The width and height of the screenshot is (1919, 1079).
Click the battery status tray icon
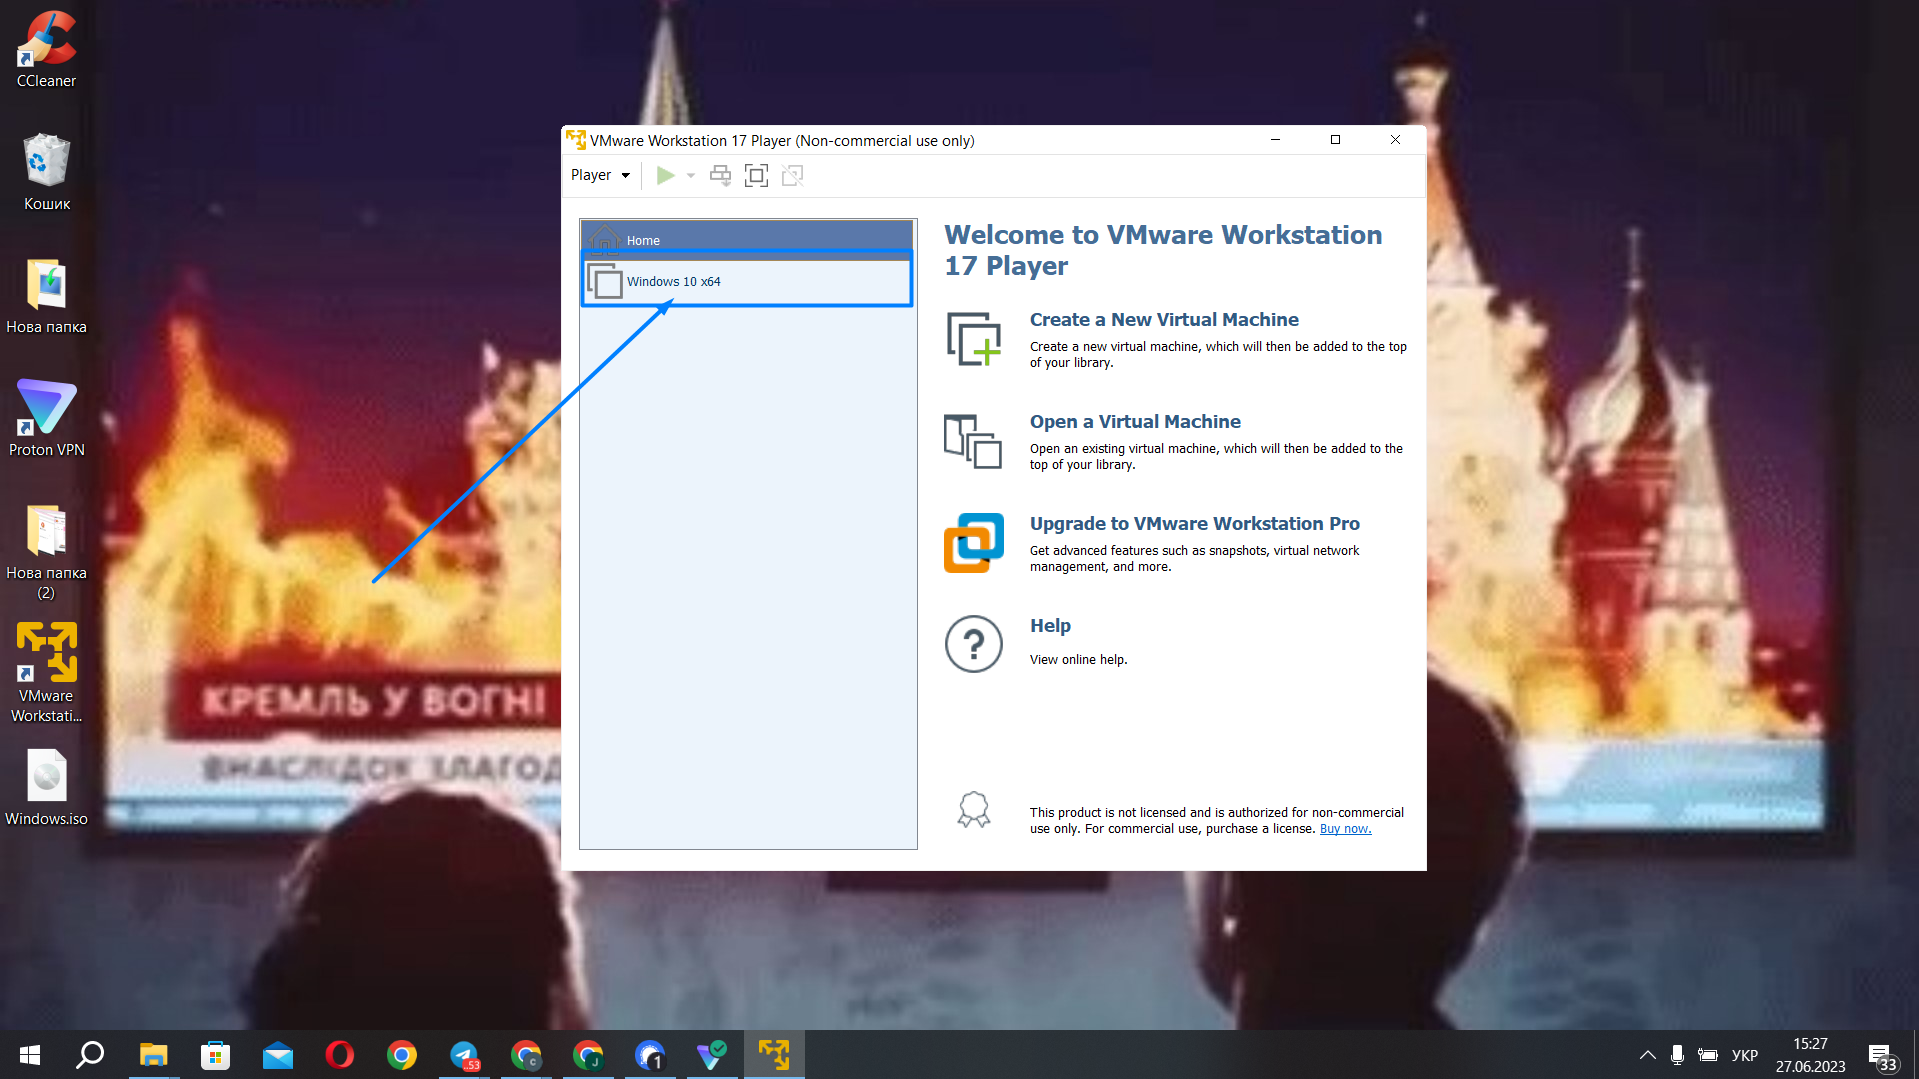point(1708,1055)
